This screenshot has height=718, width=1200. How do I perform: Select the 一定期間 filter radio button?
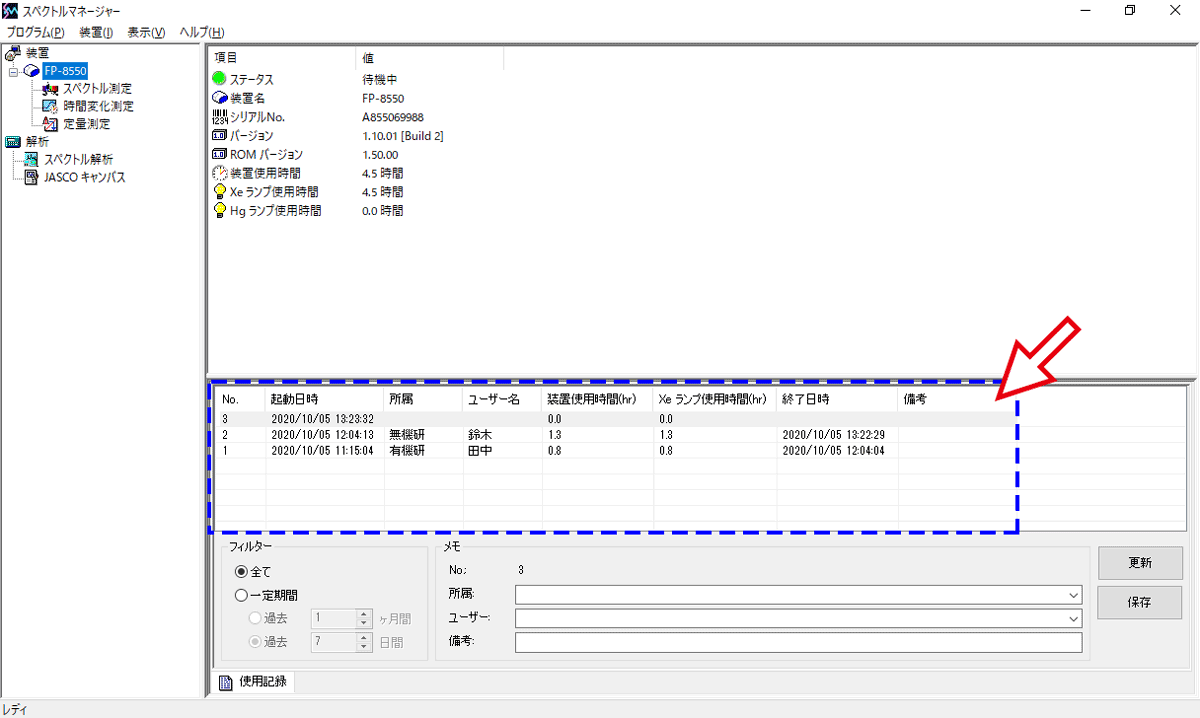[x=241, y=595]
